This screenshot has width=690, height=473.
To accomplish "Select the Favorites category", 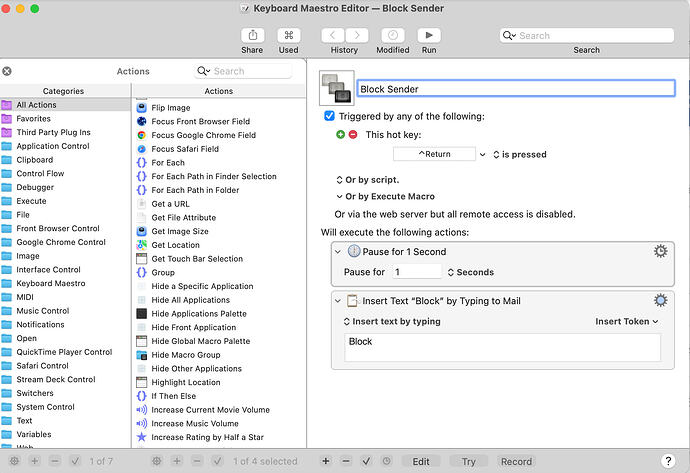I will pos(65,118).
